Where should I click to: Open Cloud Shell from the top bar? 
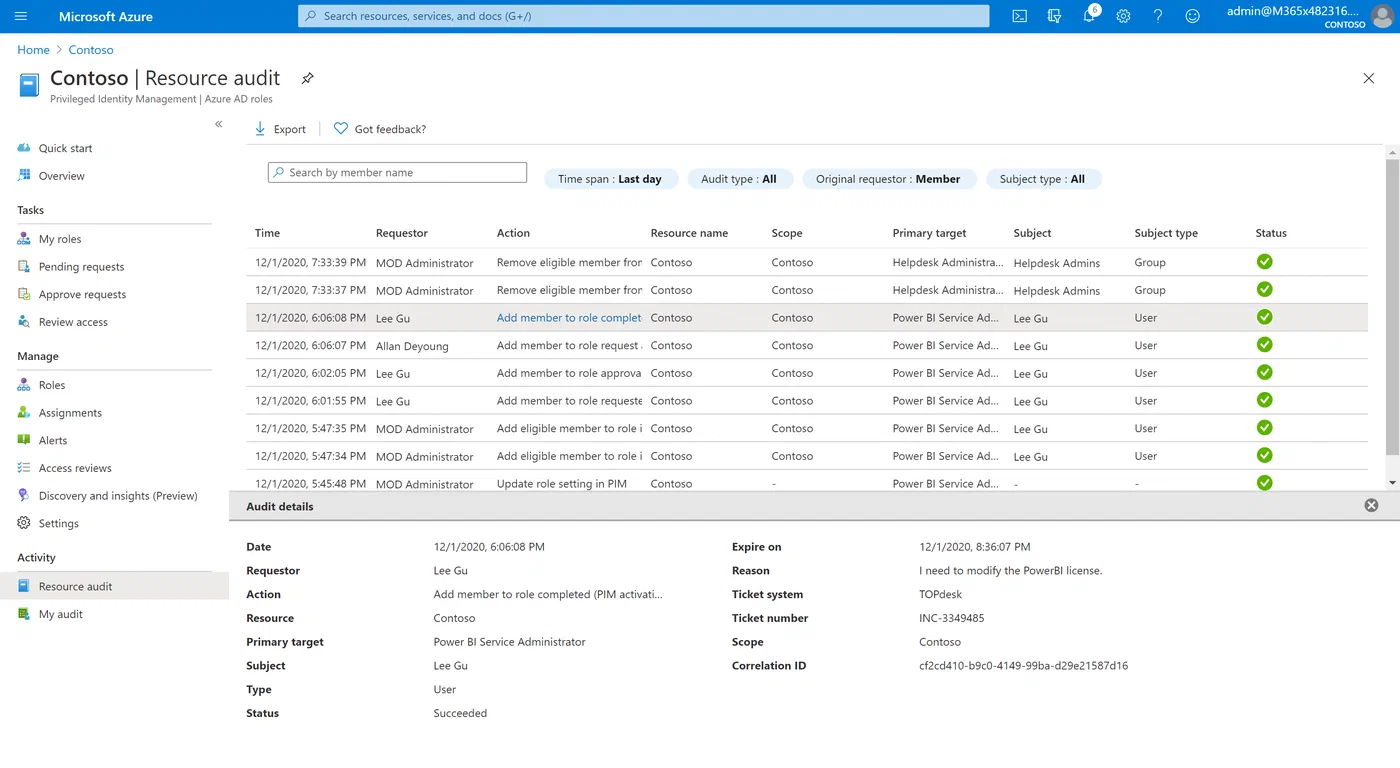click(1019, 16)
